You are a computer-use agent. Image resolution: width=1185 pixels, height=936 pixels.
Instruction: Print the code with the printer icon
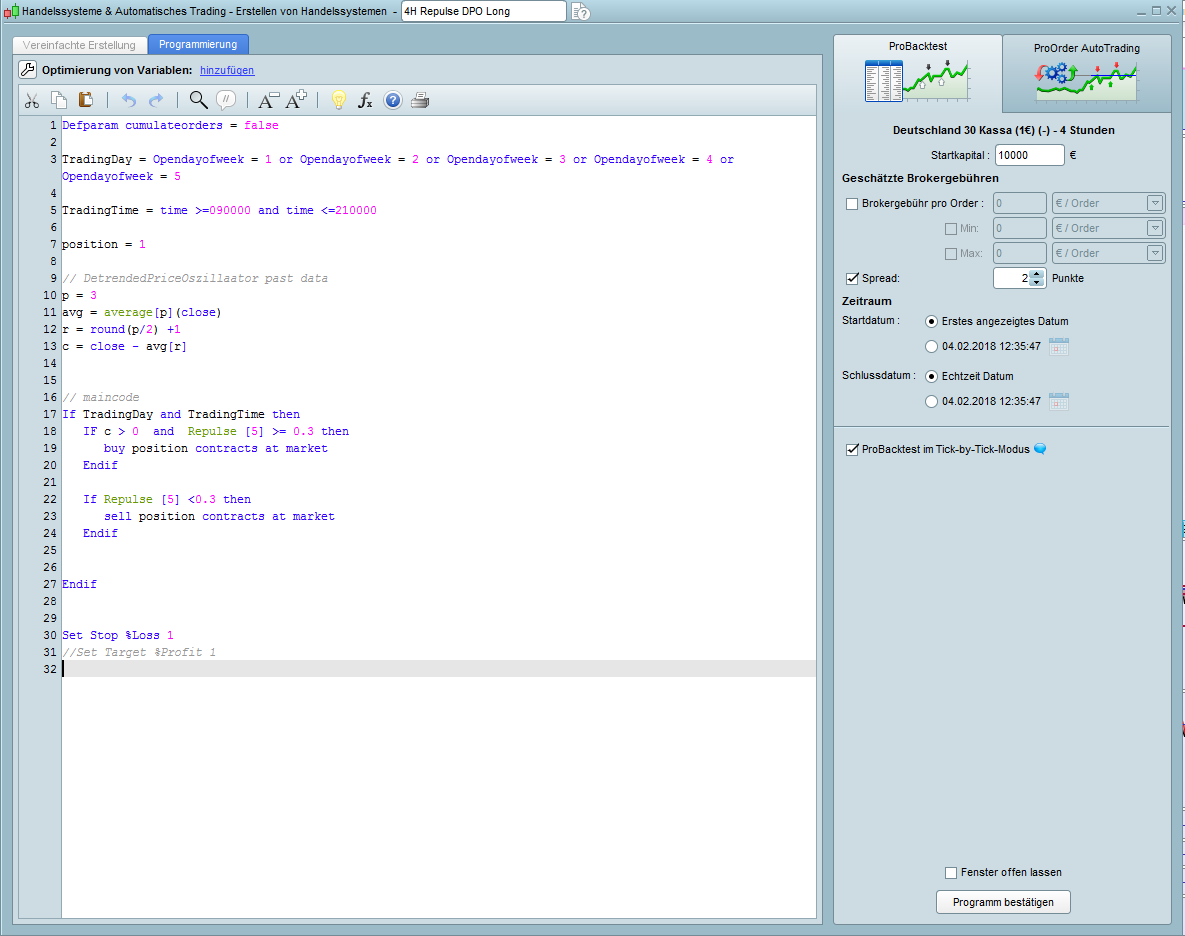(x=420, y=100)
